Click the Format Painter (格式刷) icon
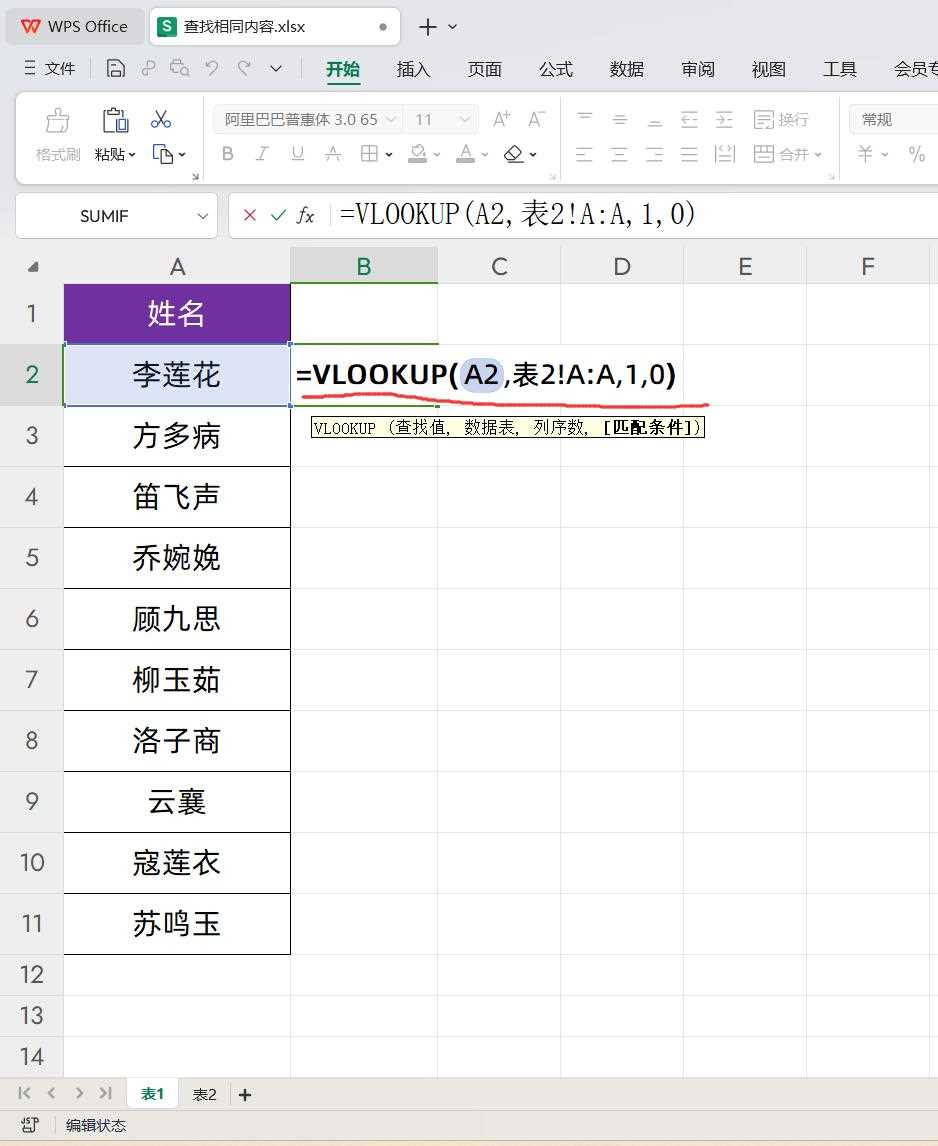Image resolution: width=938 pixels, height=1146 pixels. pos(58,120)
